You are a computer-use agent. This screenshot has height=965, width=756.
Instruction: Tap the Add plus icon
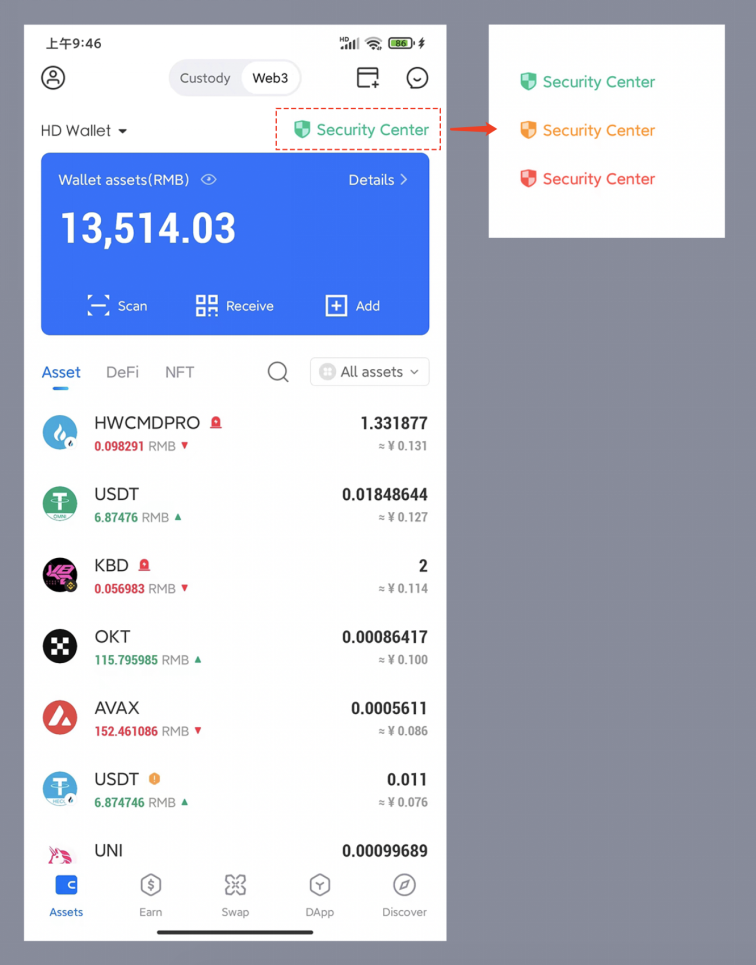[336, 305]
